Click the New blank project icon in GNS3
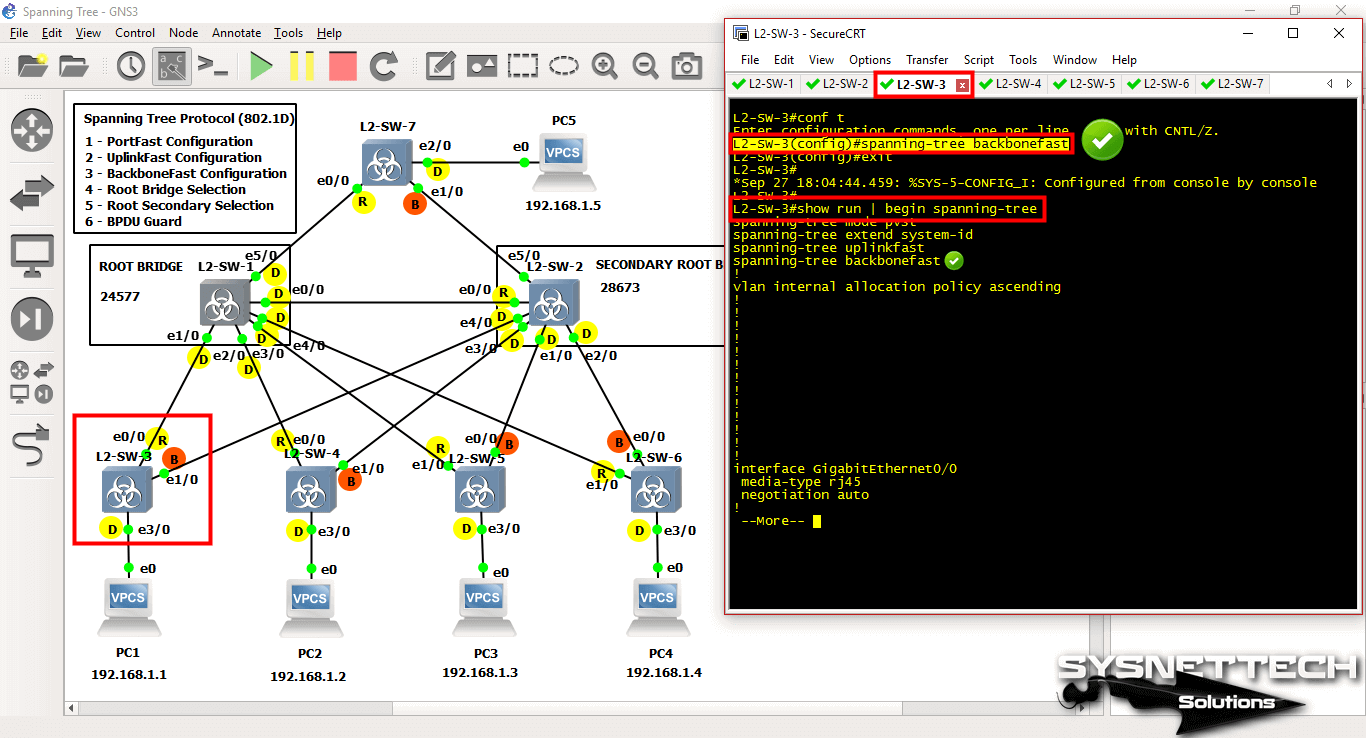The height and width of the screenshot is (738, 1366). click(x=32, y=67)
